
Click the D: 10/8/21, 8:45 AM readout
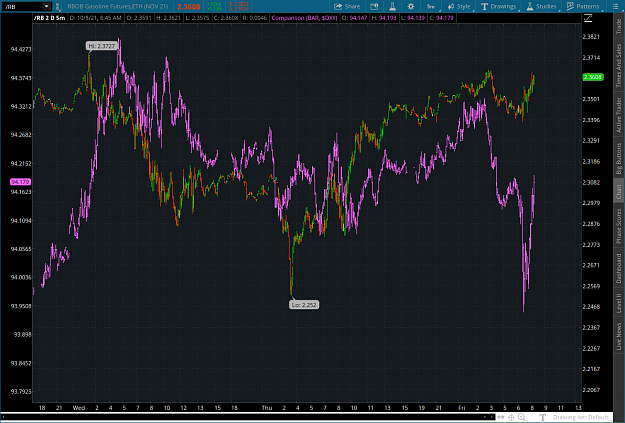(x=96, y=18)
